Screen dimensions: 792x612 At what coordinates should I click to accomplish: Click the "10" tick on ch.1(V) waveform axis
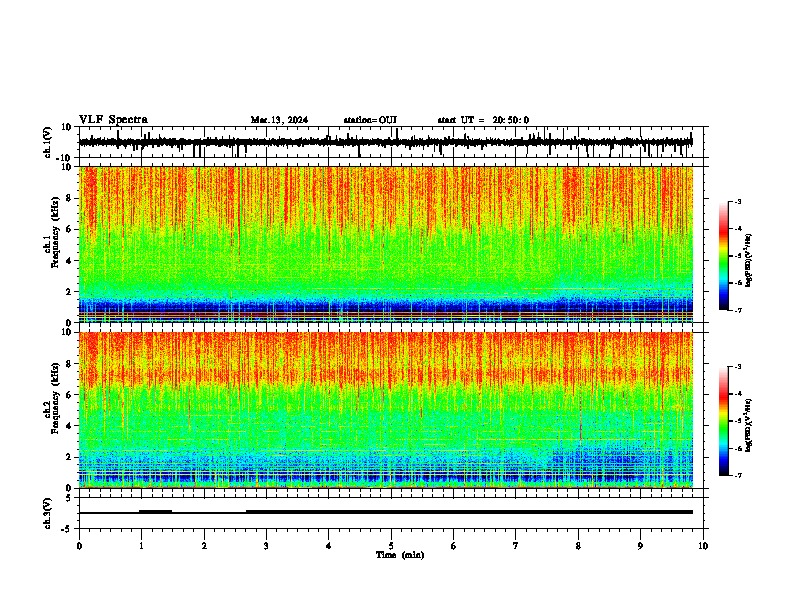(x=66, y=127)
